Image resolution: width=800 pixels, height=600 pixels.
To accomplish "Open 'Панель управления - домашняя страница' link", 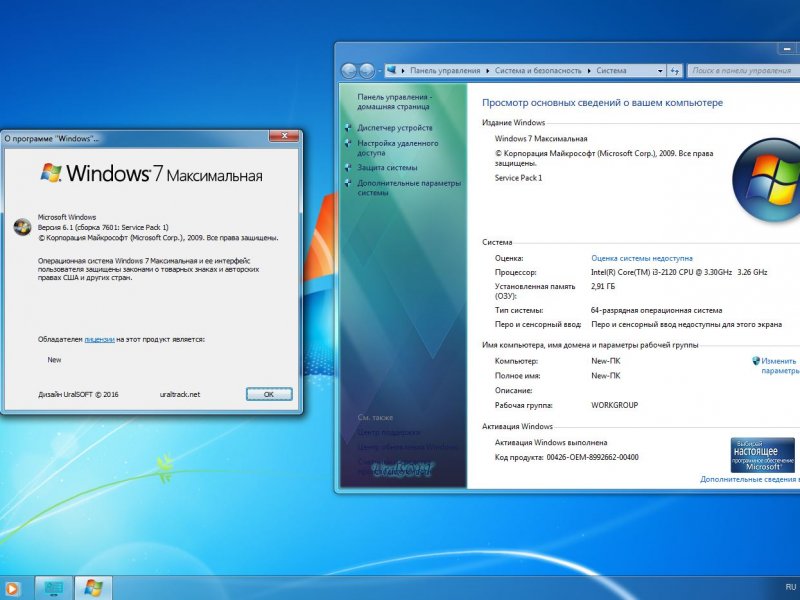I will pos(394,102).
